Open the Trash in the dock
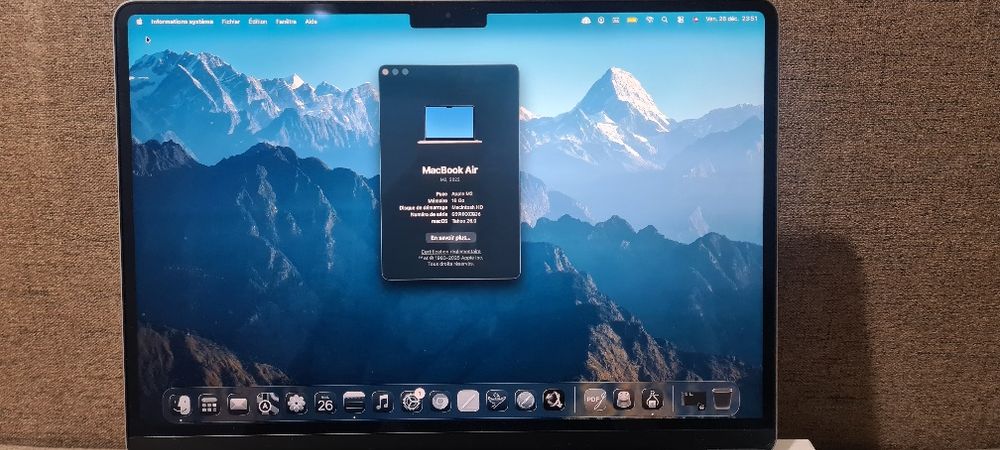Screen dimensions: 1000x450 point(722,400)
